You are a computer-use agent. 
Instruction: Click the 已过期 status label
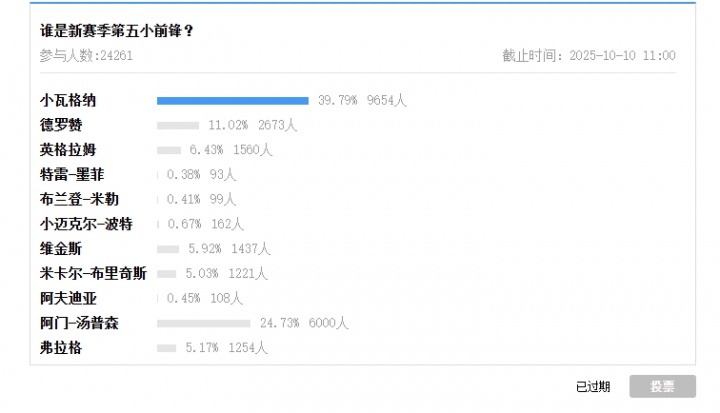coord(593,387)
